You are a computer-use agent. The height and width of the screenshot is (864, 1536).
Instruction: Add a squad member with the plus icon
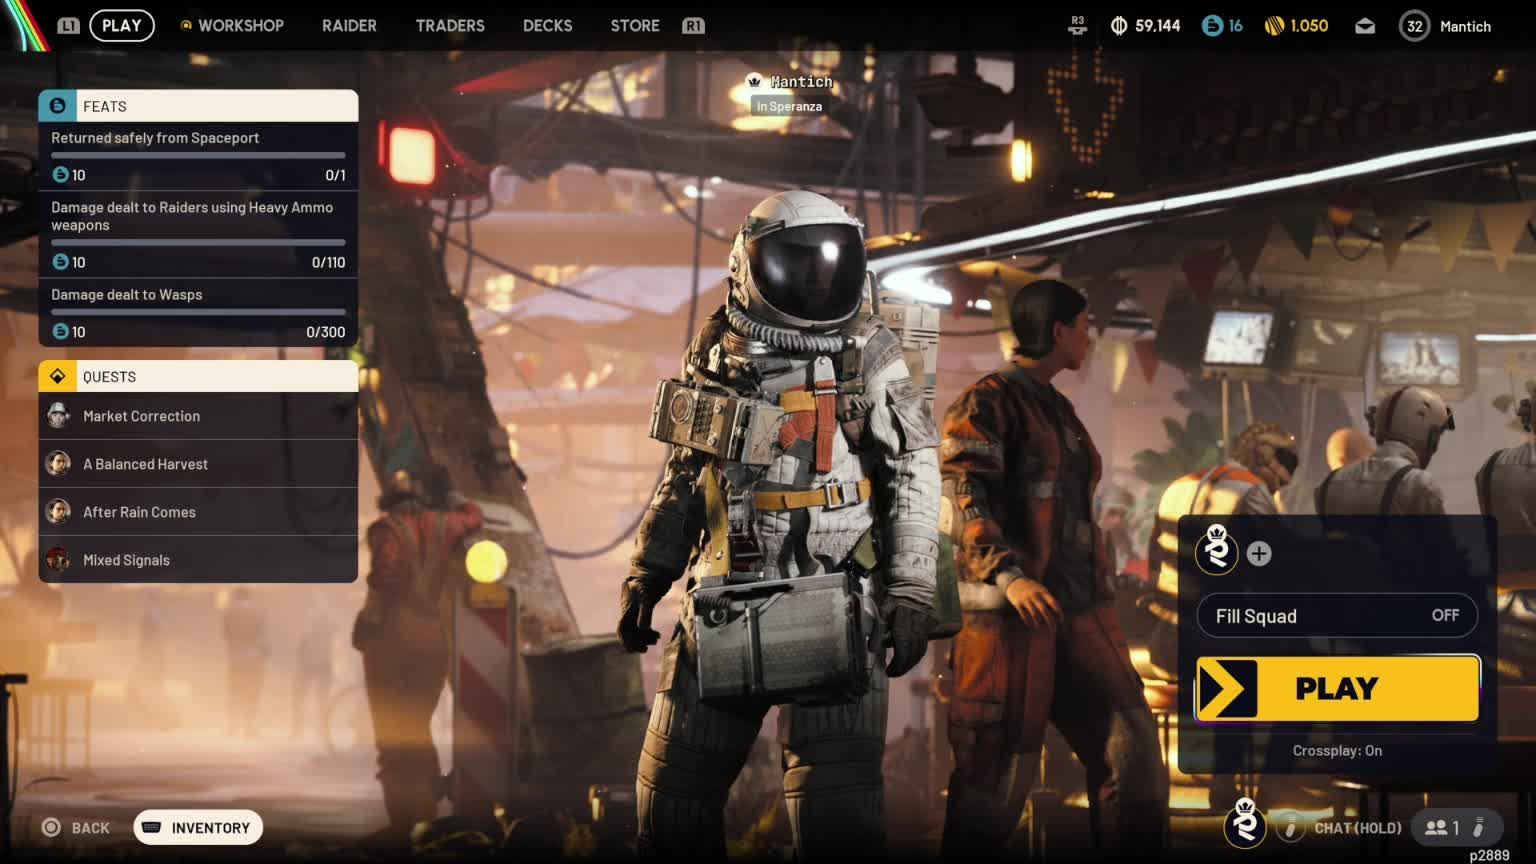(1259, 554)
